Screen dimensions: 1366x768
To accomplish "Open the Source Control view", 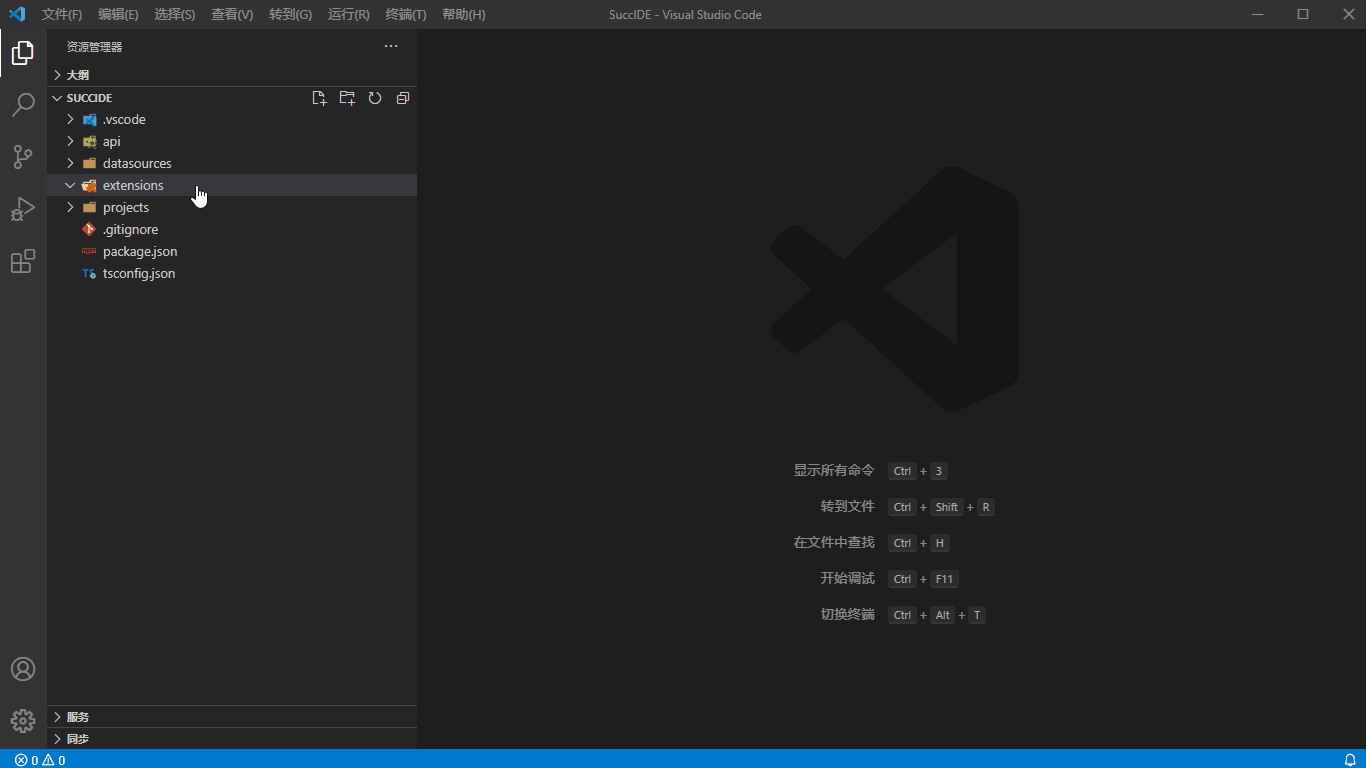I will tap(23, 157).
